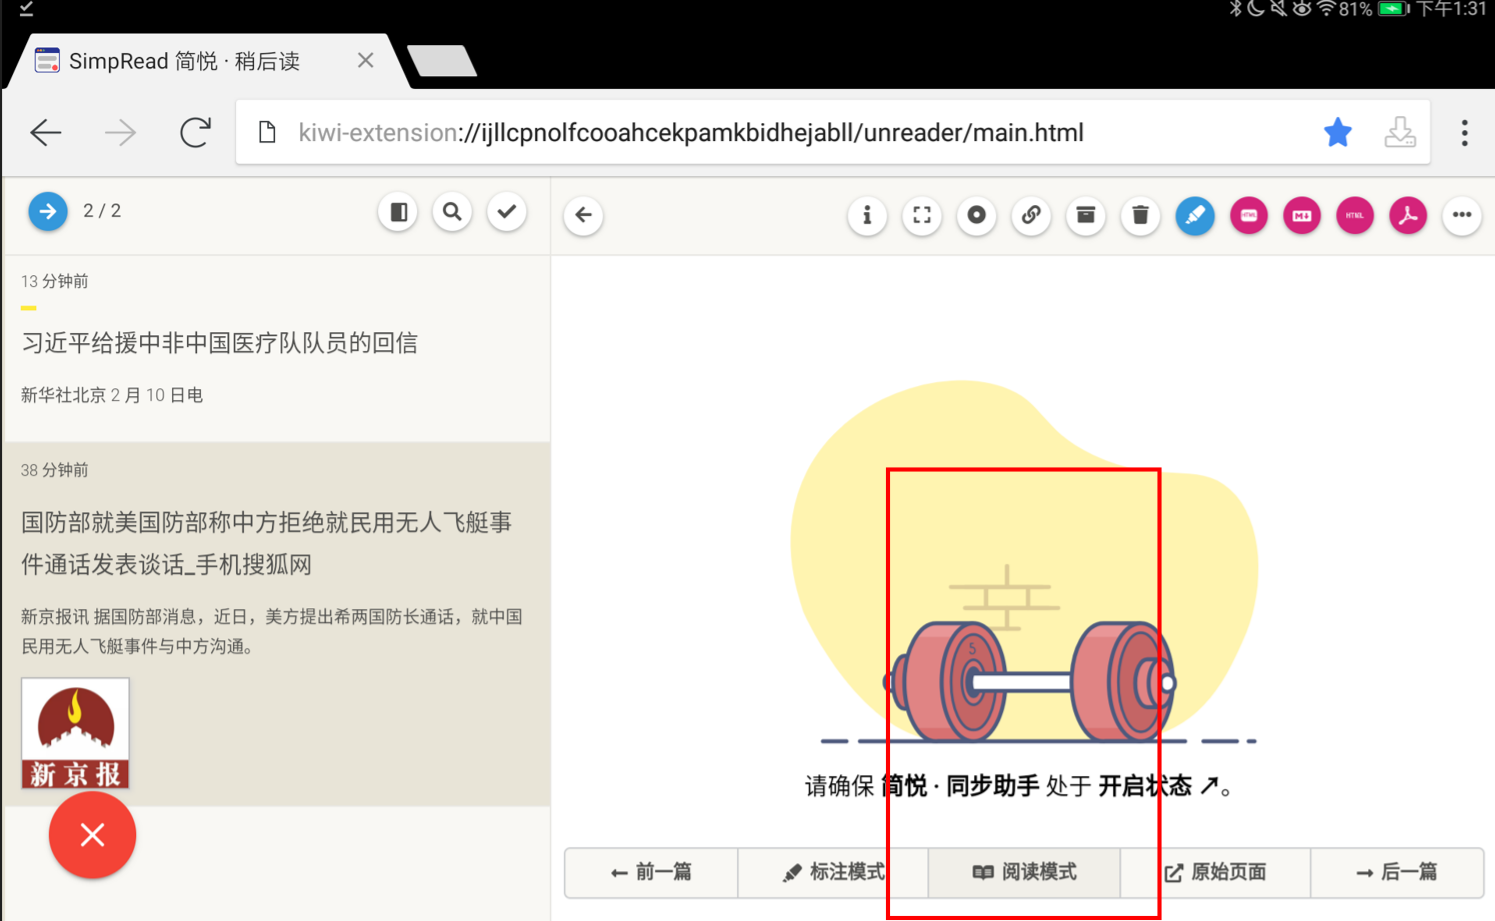Copy the article link
Screen dimensions: 1495x921
(1031, 215)
